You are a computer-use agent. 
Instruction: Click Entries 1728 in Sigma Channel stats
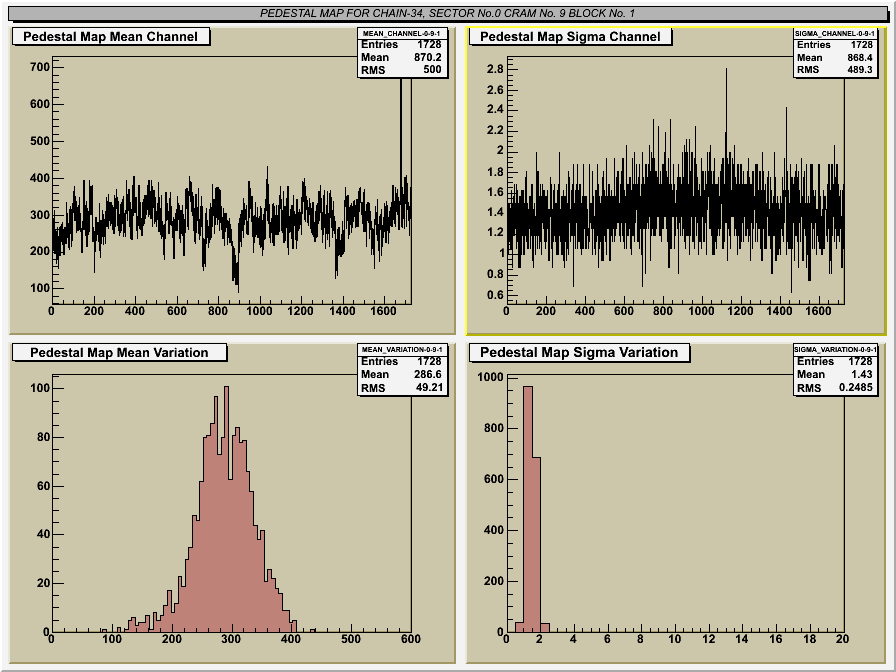pos(834,45)
